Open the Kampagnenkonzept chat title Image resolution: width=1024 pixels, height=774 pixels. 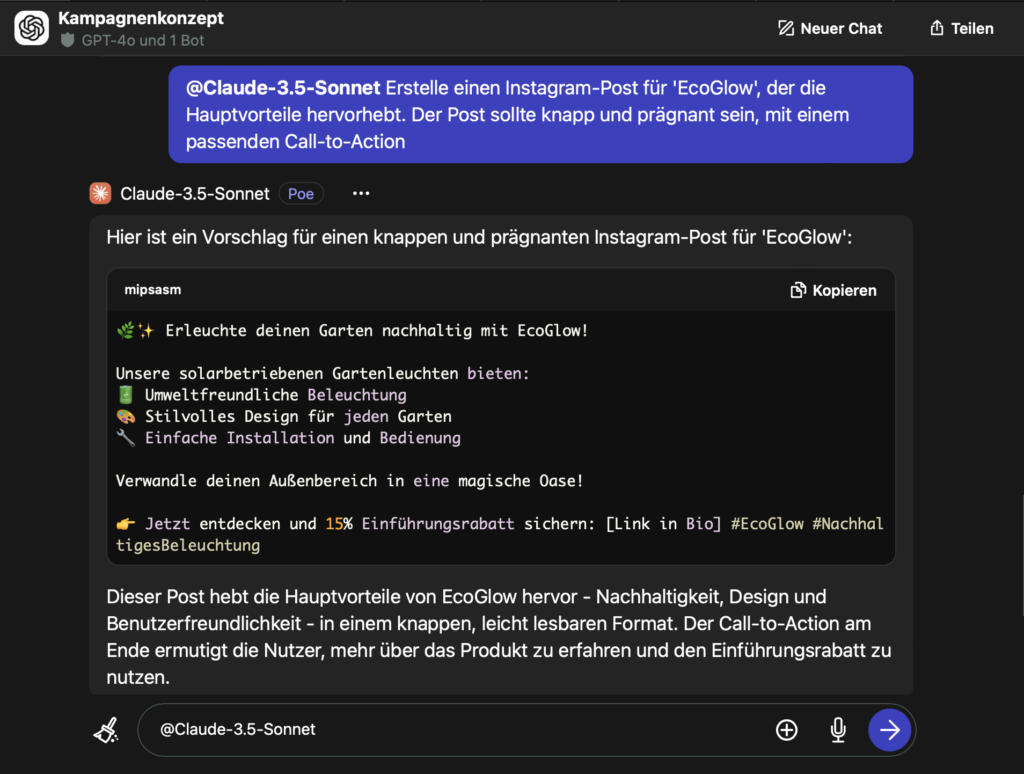(141, 18)
